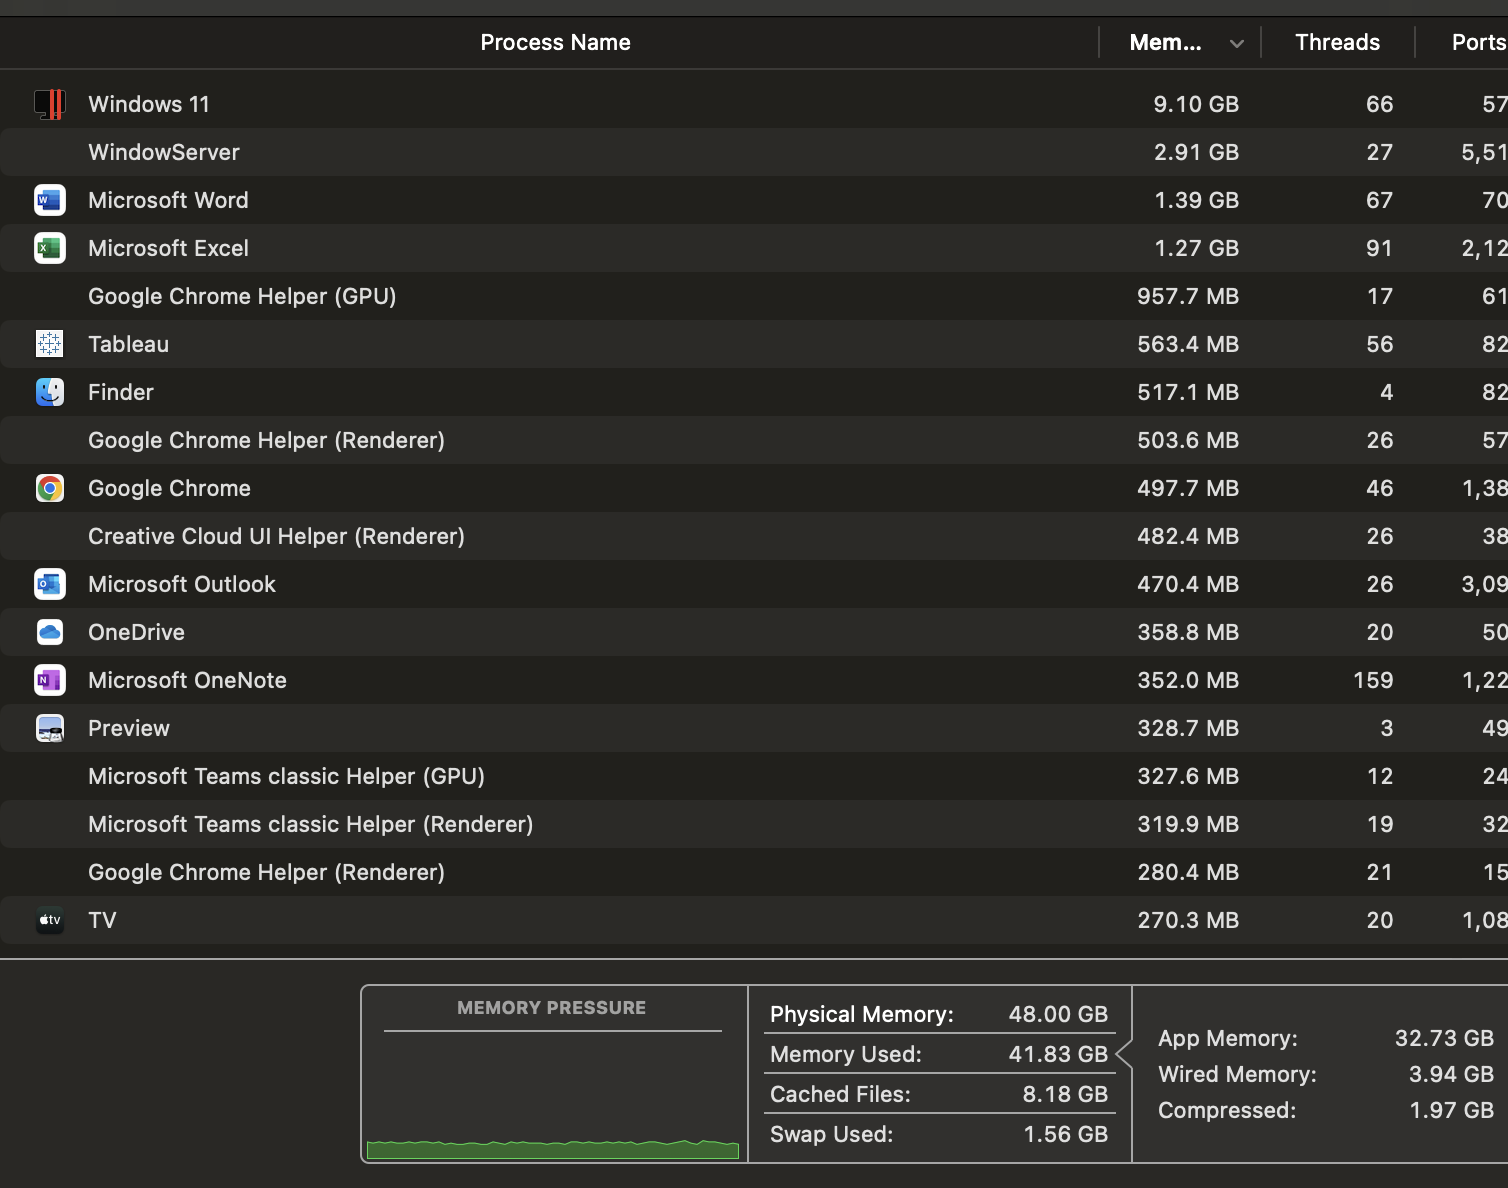Image resolution: width=1508 pixels, height=1188 pixels.
Task: Click the Tableau process name
Action: click(x=128, y=344)
